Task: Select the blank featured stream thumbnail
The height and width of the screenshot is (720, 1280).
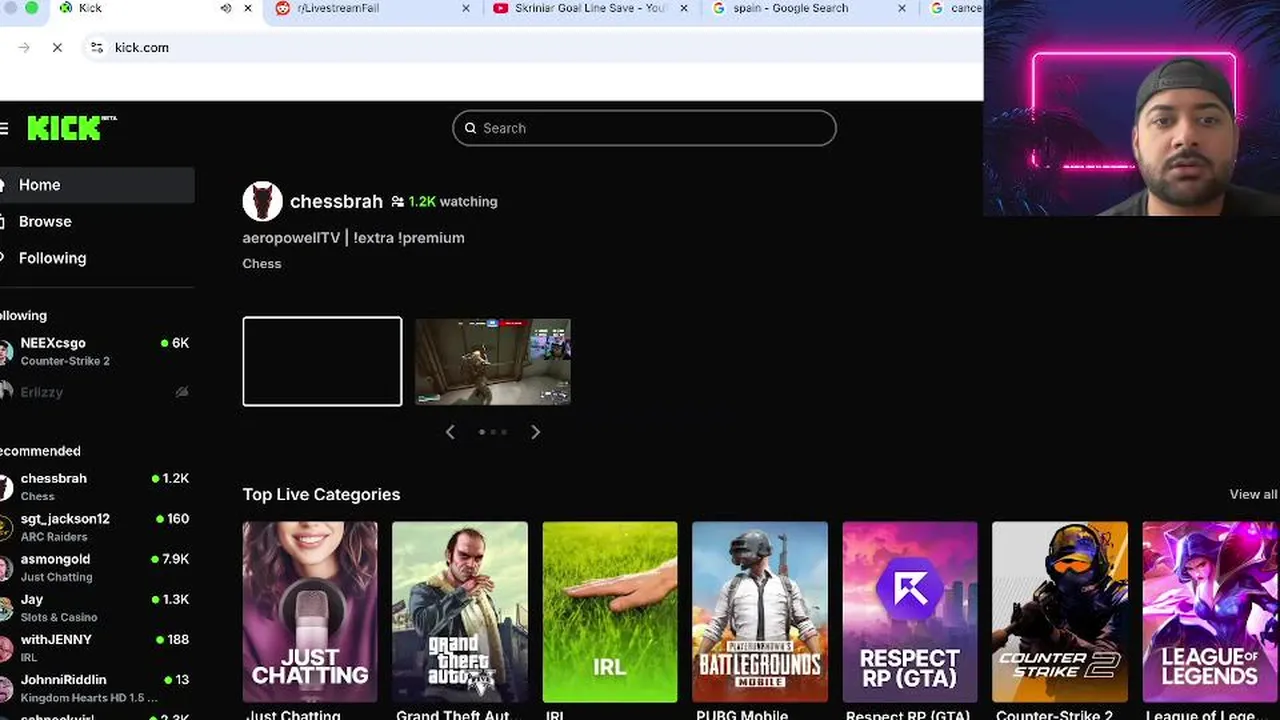Action: pos(322,361)
